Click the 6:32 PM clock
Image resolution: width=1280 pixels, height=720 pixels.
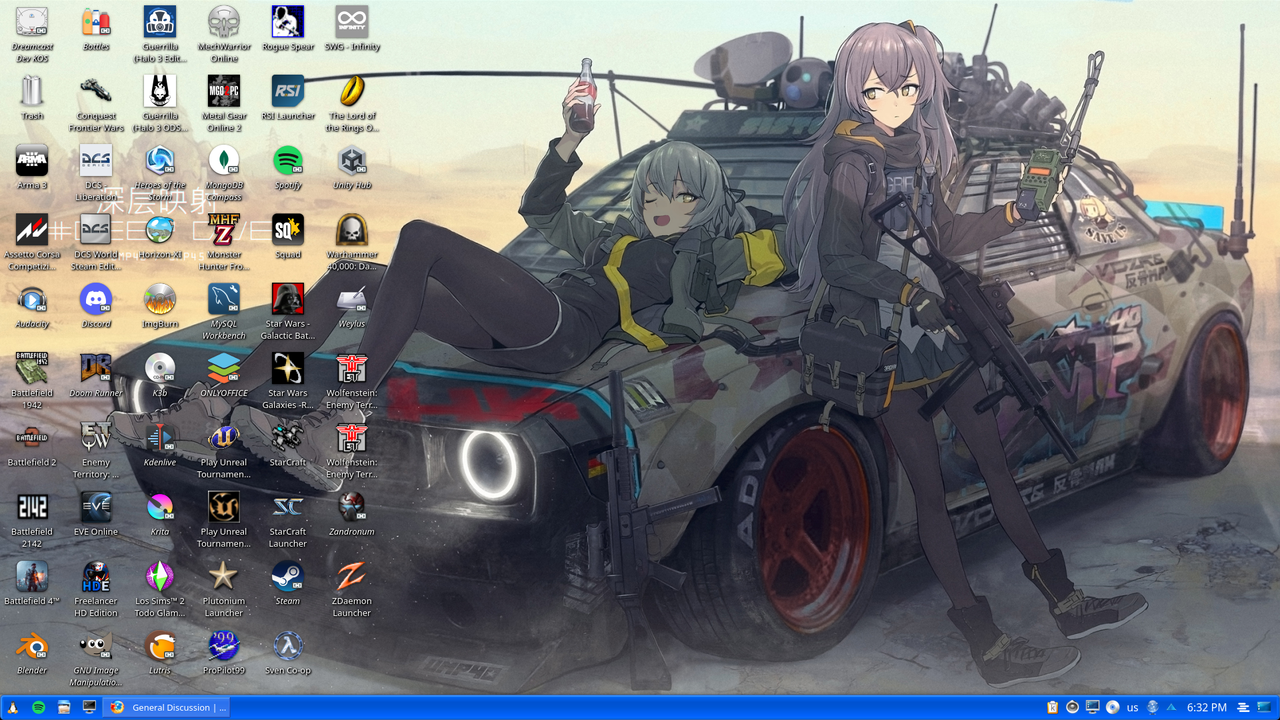pyautogui.click(x=1206, y=708)
